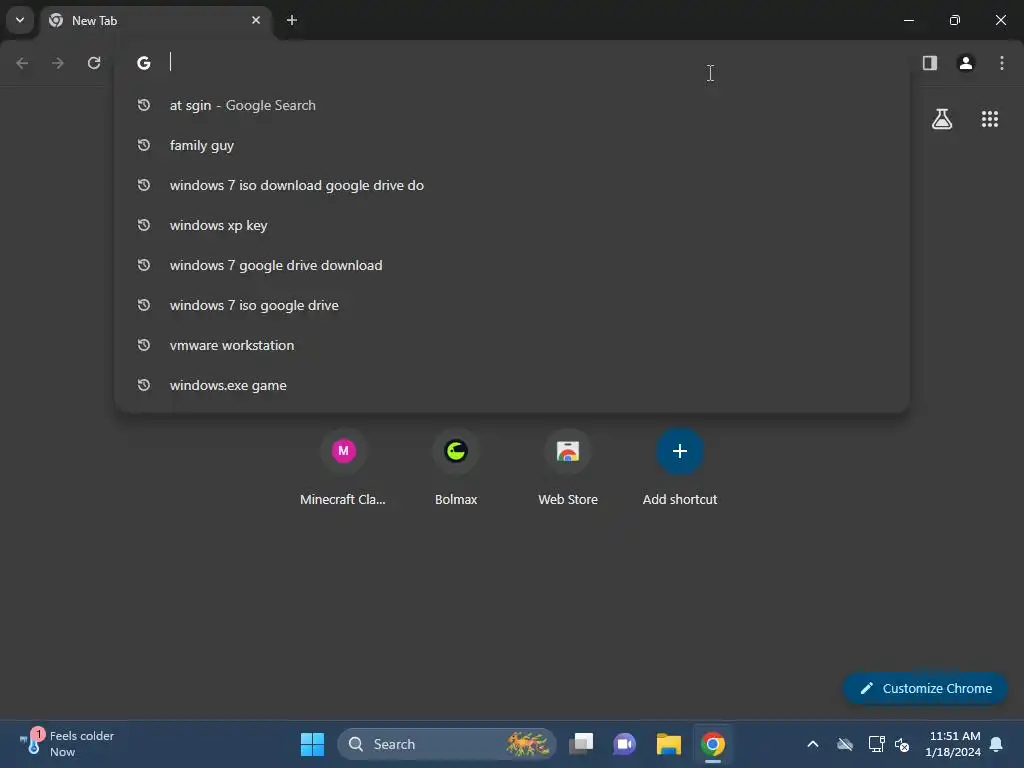This screenshot has height=768, width=1024.
Task: Select suggestion "at sgin - Google Search"
Action: (512, 105)
